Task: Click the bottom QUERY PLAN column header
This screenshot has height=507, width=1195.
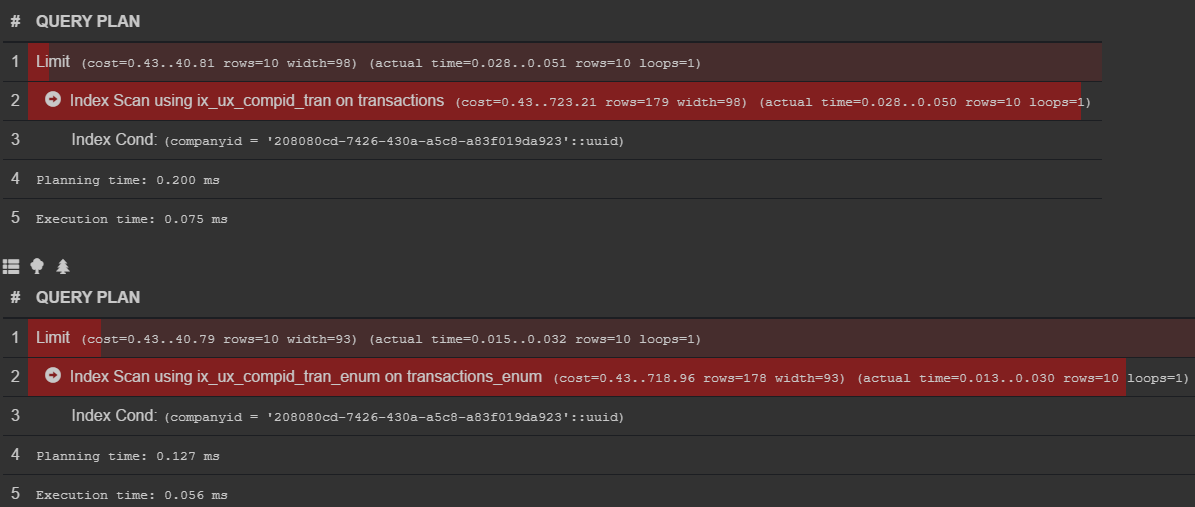Action: [x=88, y=297]
